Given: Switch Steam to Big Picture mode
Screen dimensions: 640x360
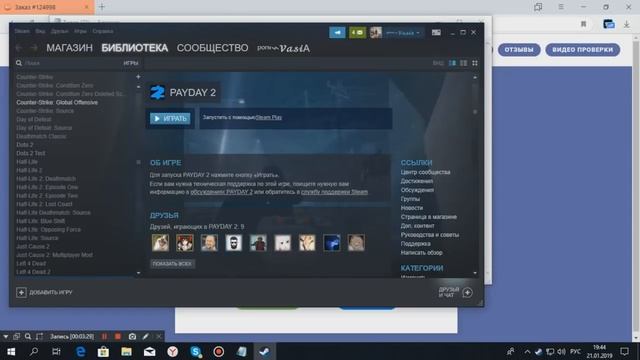Looking at the screenshot, I should [x=436, y=32].
